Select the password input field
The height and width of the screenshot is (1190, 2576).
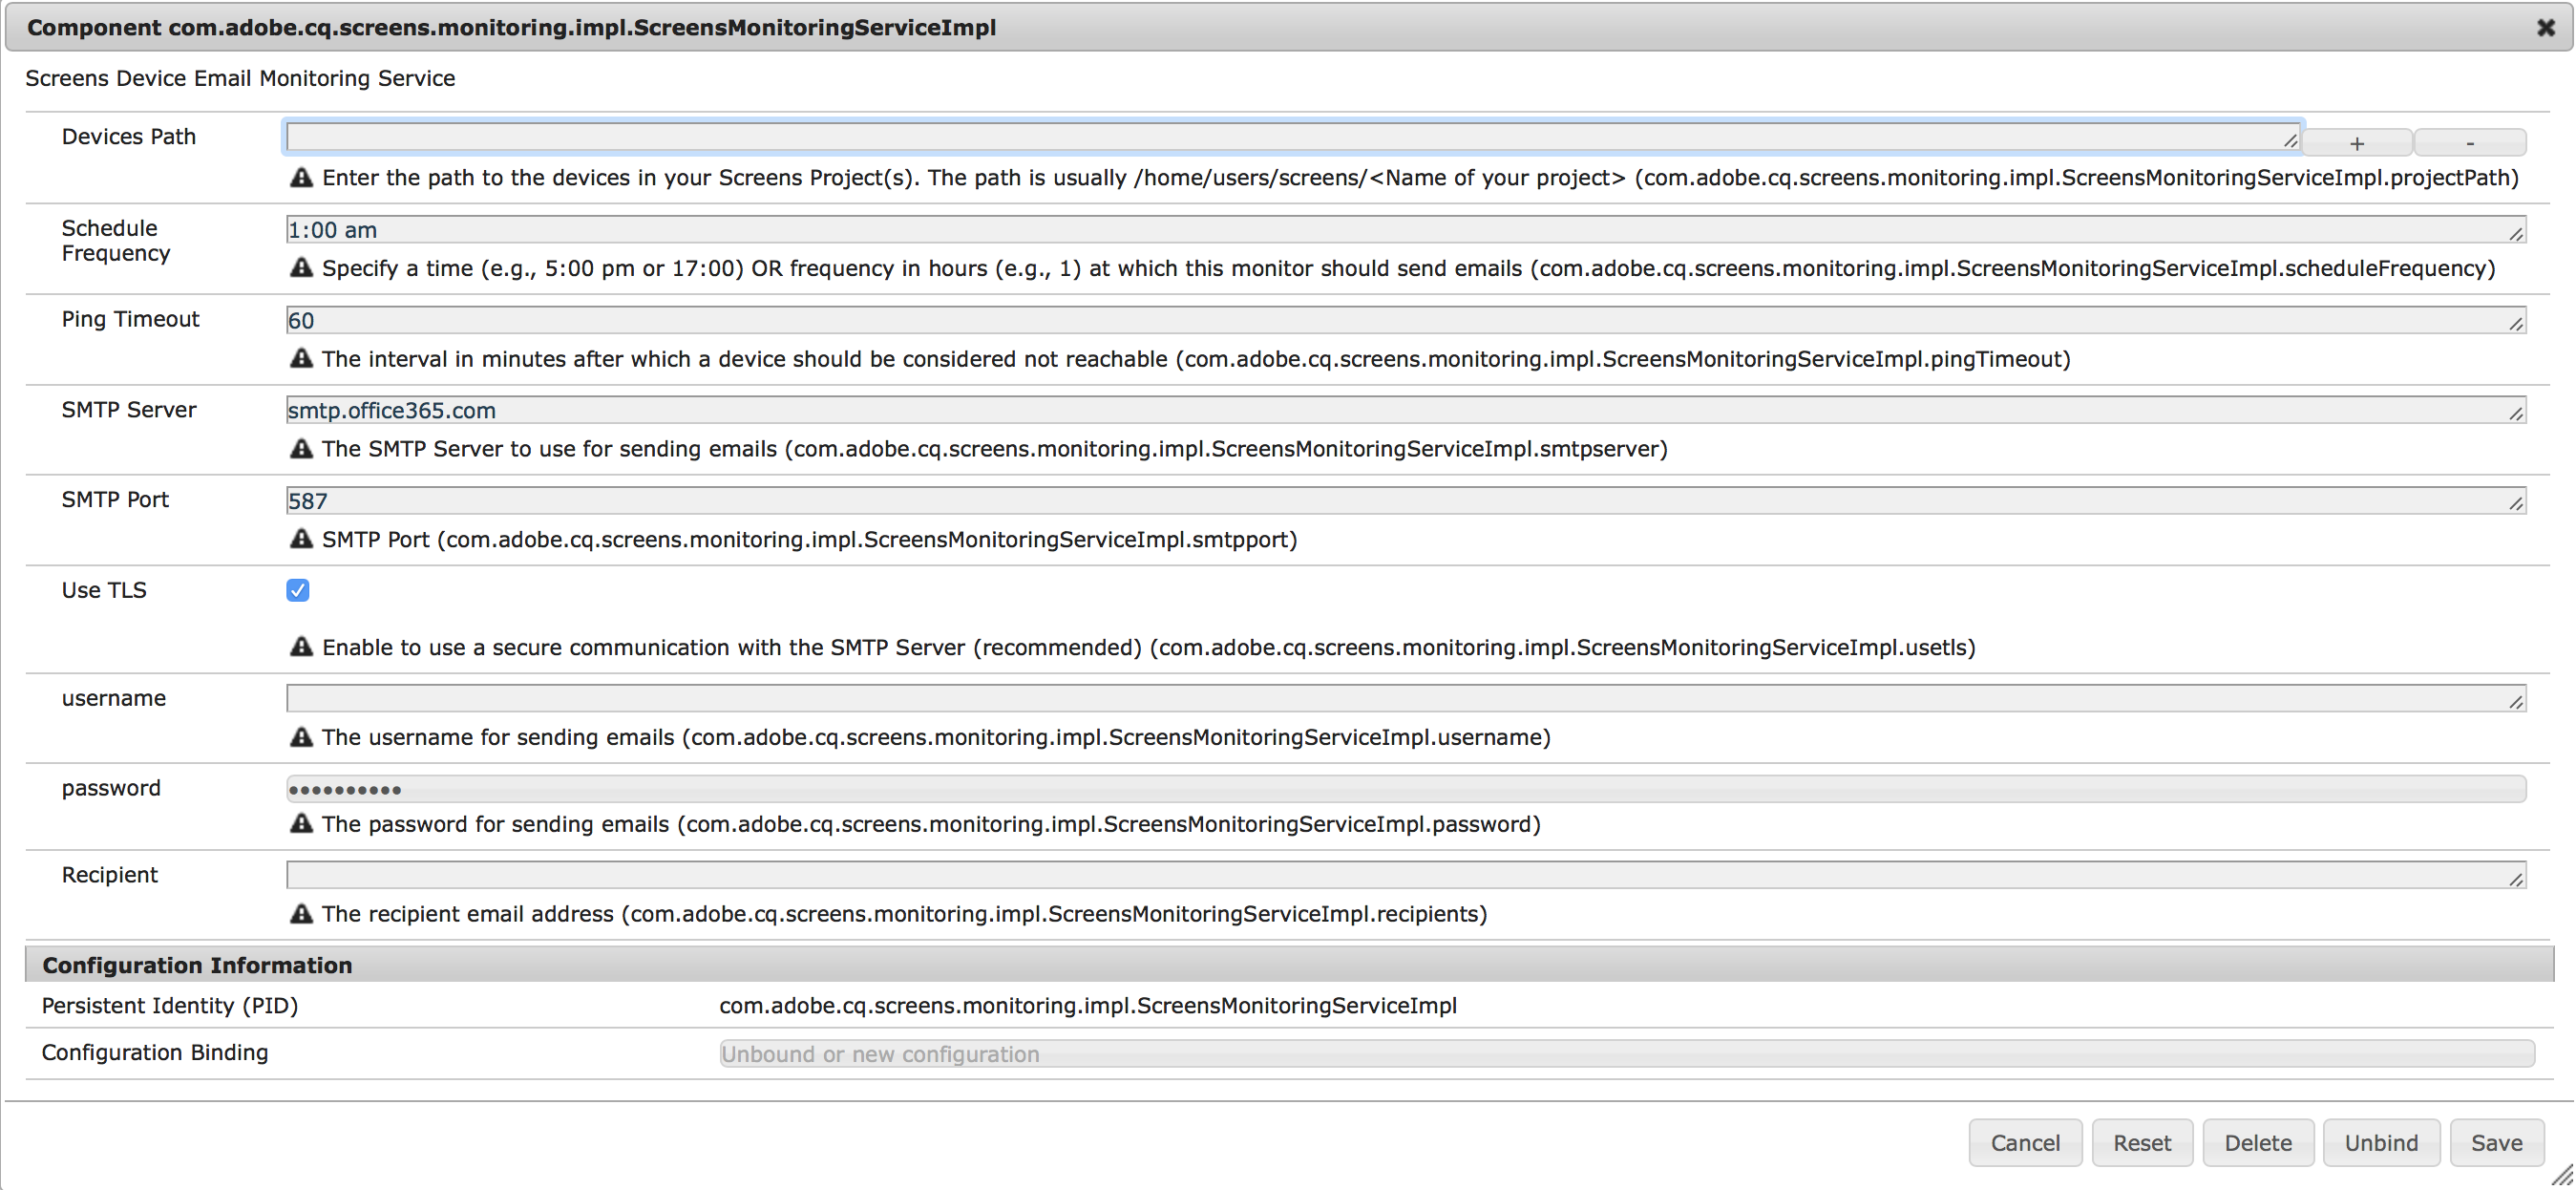(1400, 789)
